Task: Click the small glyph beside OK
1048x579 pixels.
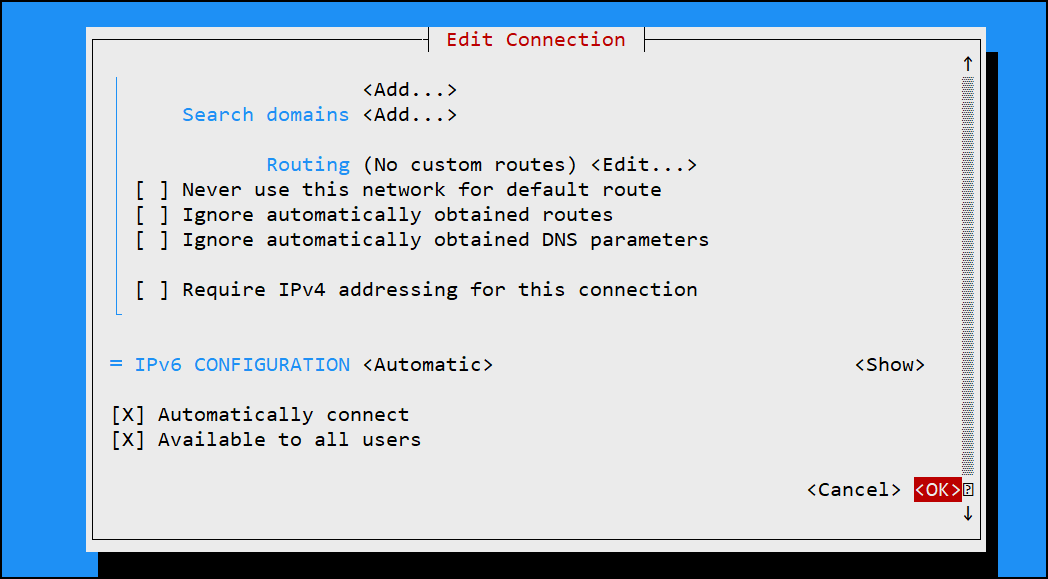Action: point(968,490)
